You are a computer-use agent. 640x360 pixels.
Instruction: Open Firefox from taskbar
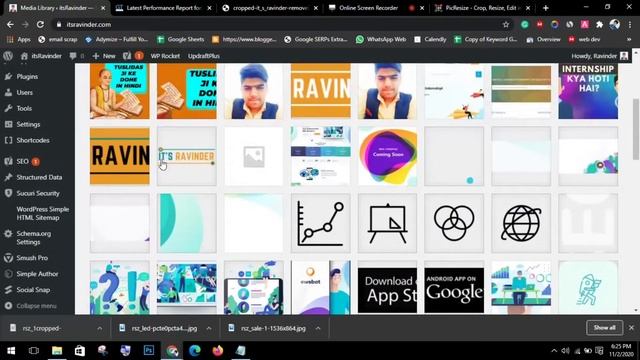click(x=218, y=351)
